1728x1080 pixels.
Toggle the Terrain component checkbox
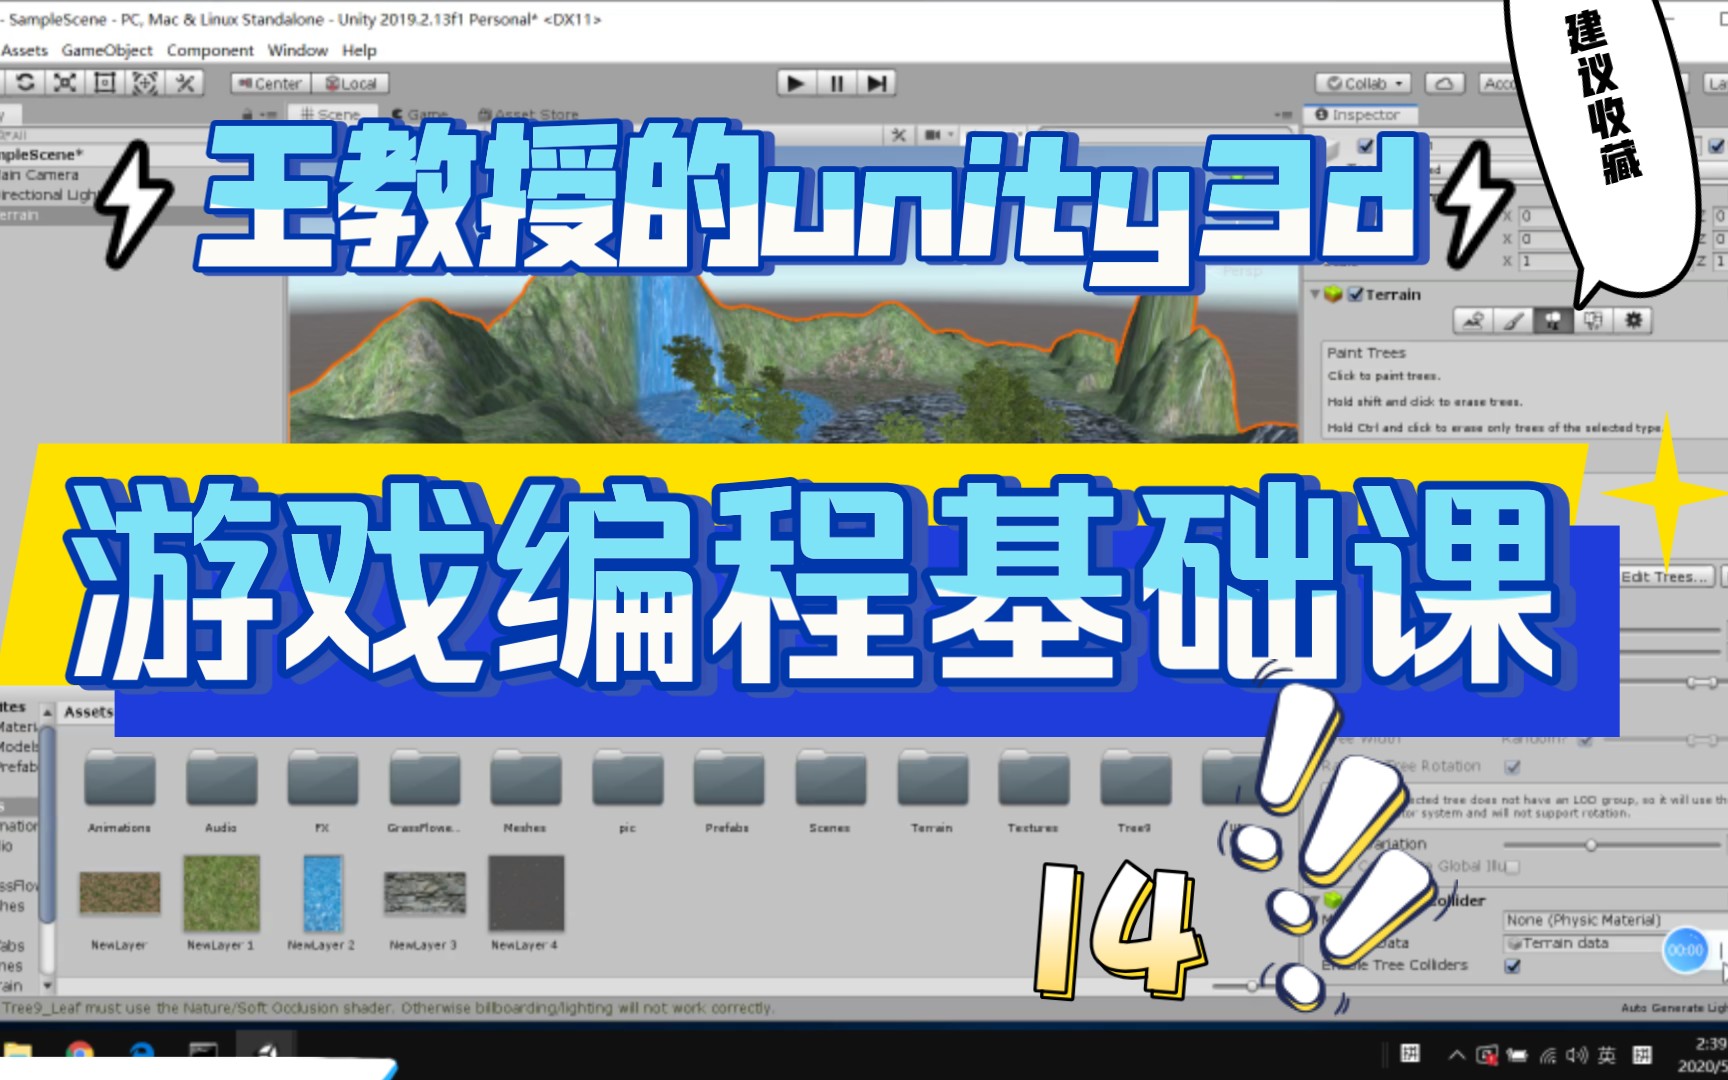coord(1357,294)
